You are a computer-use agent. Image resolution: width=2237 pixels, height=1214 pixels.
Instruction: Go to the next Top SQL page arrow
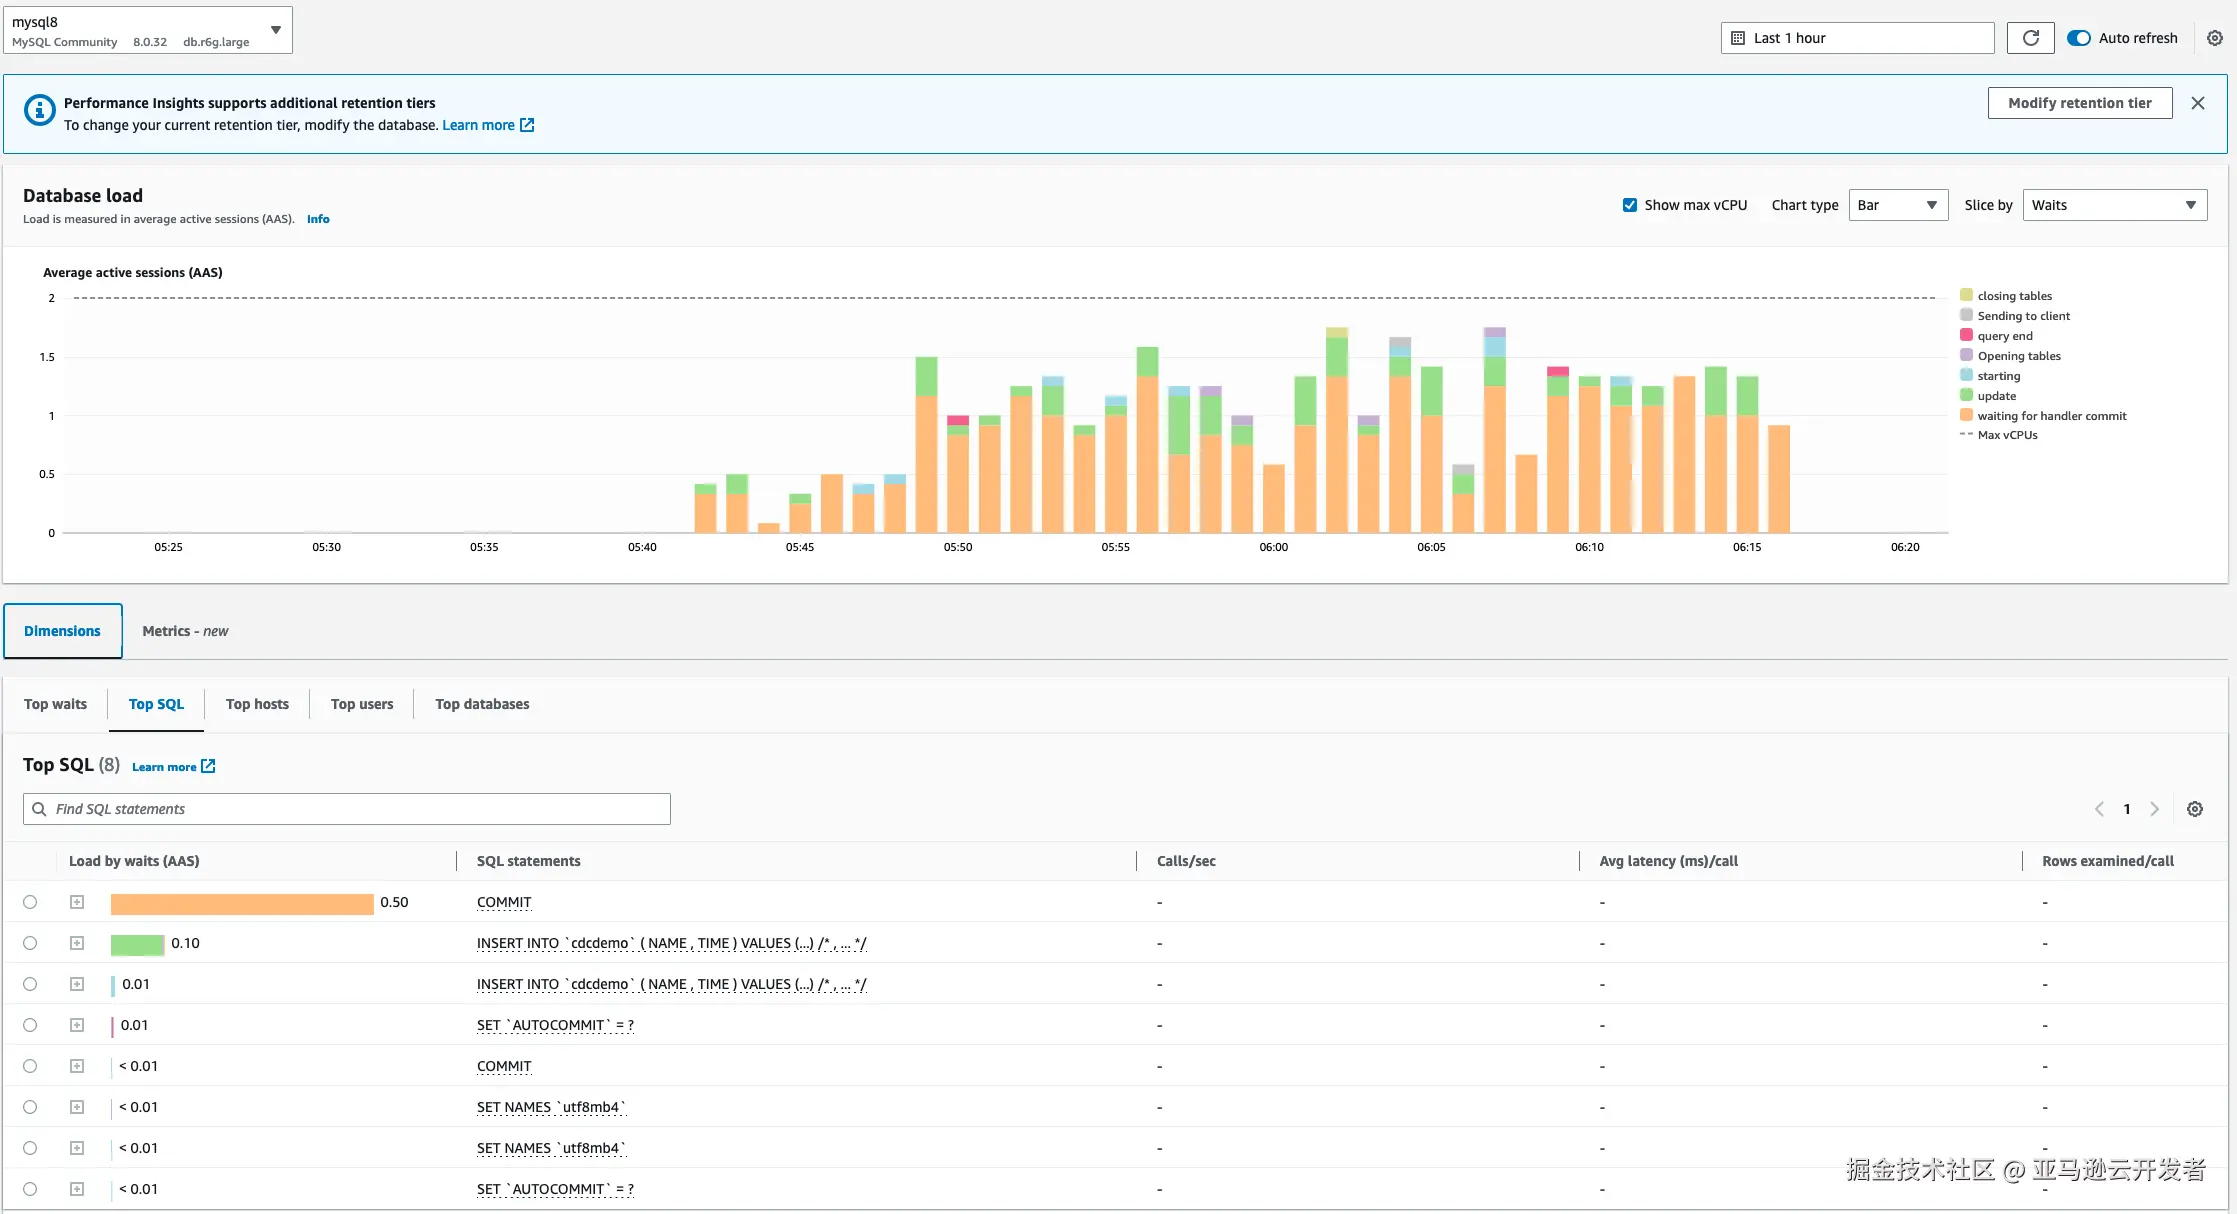coord(2154,809)
